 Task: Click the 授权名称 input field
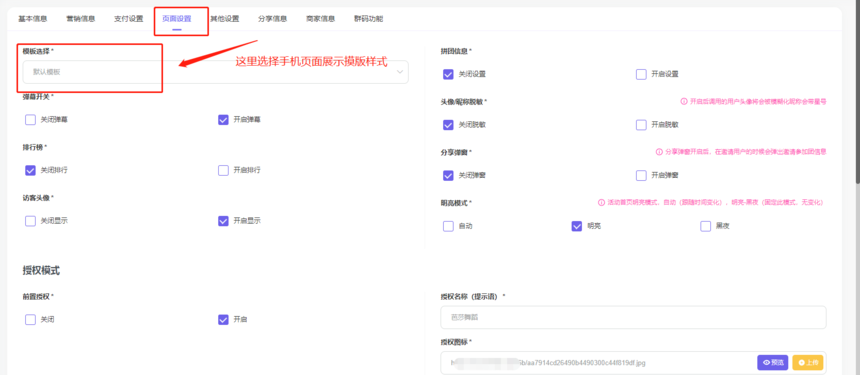coord(633,317)
